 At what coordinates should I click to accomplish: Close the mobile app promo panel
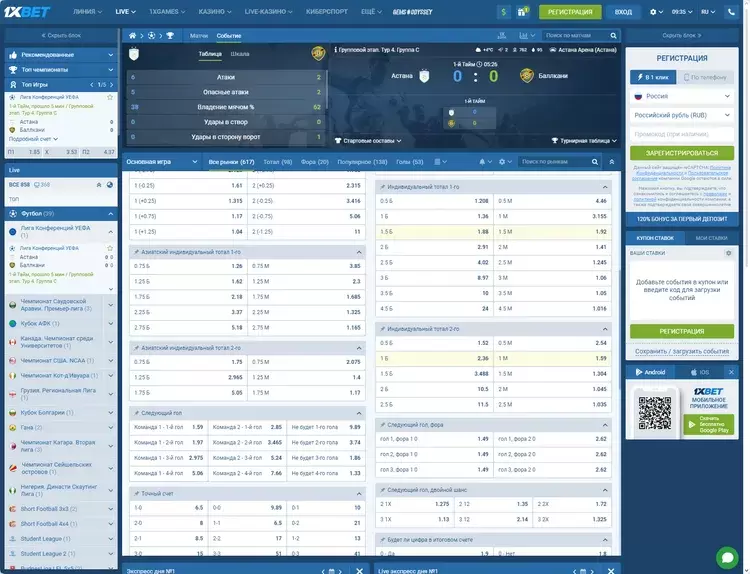click(731, 372)
